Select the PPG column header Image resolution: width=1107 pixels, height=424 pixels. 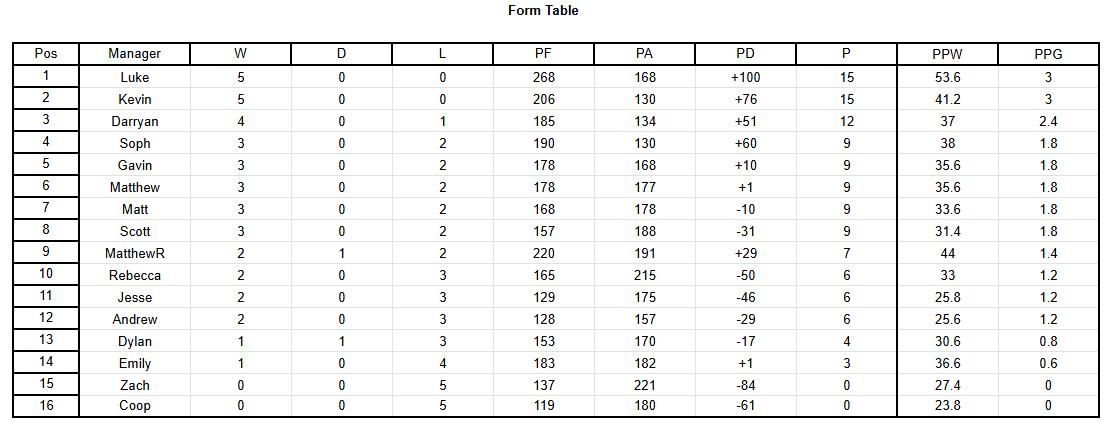tap(1048, 54)
